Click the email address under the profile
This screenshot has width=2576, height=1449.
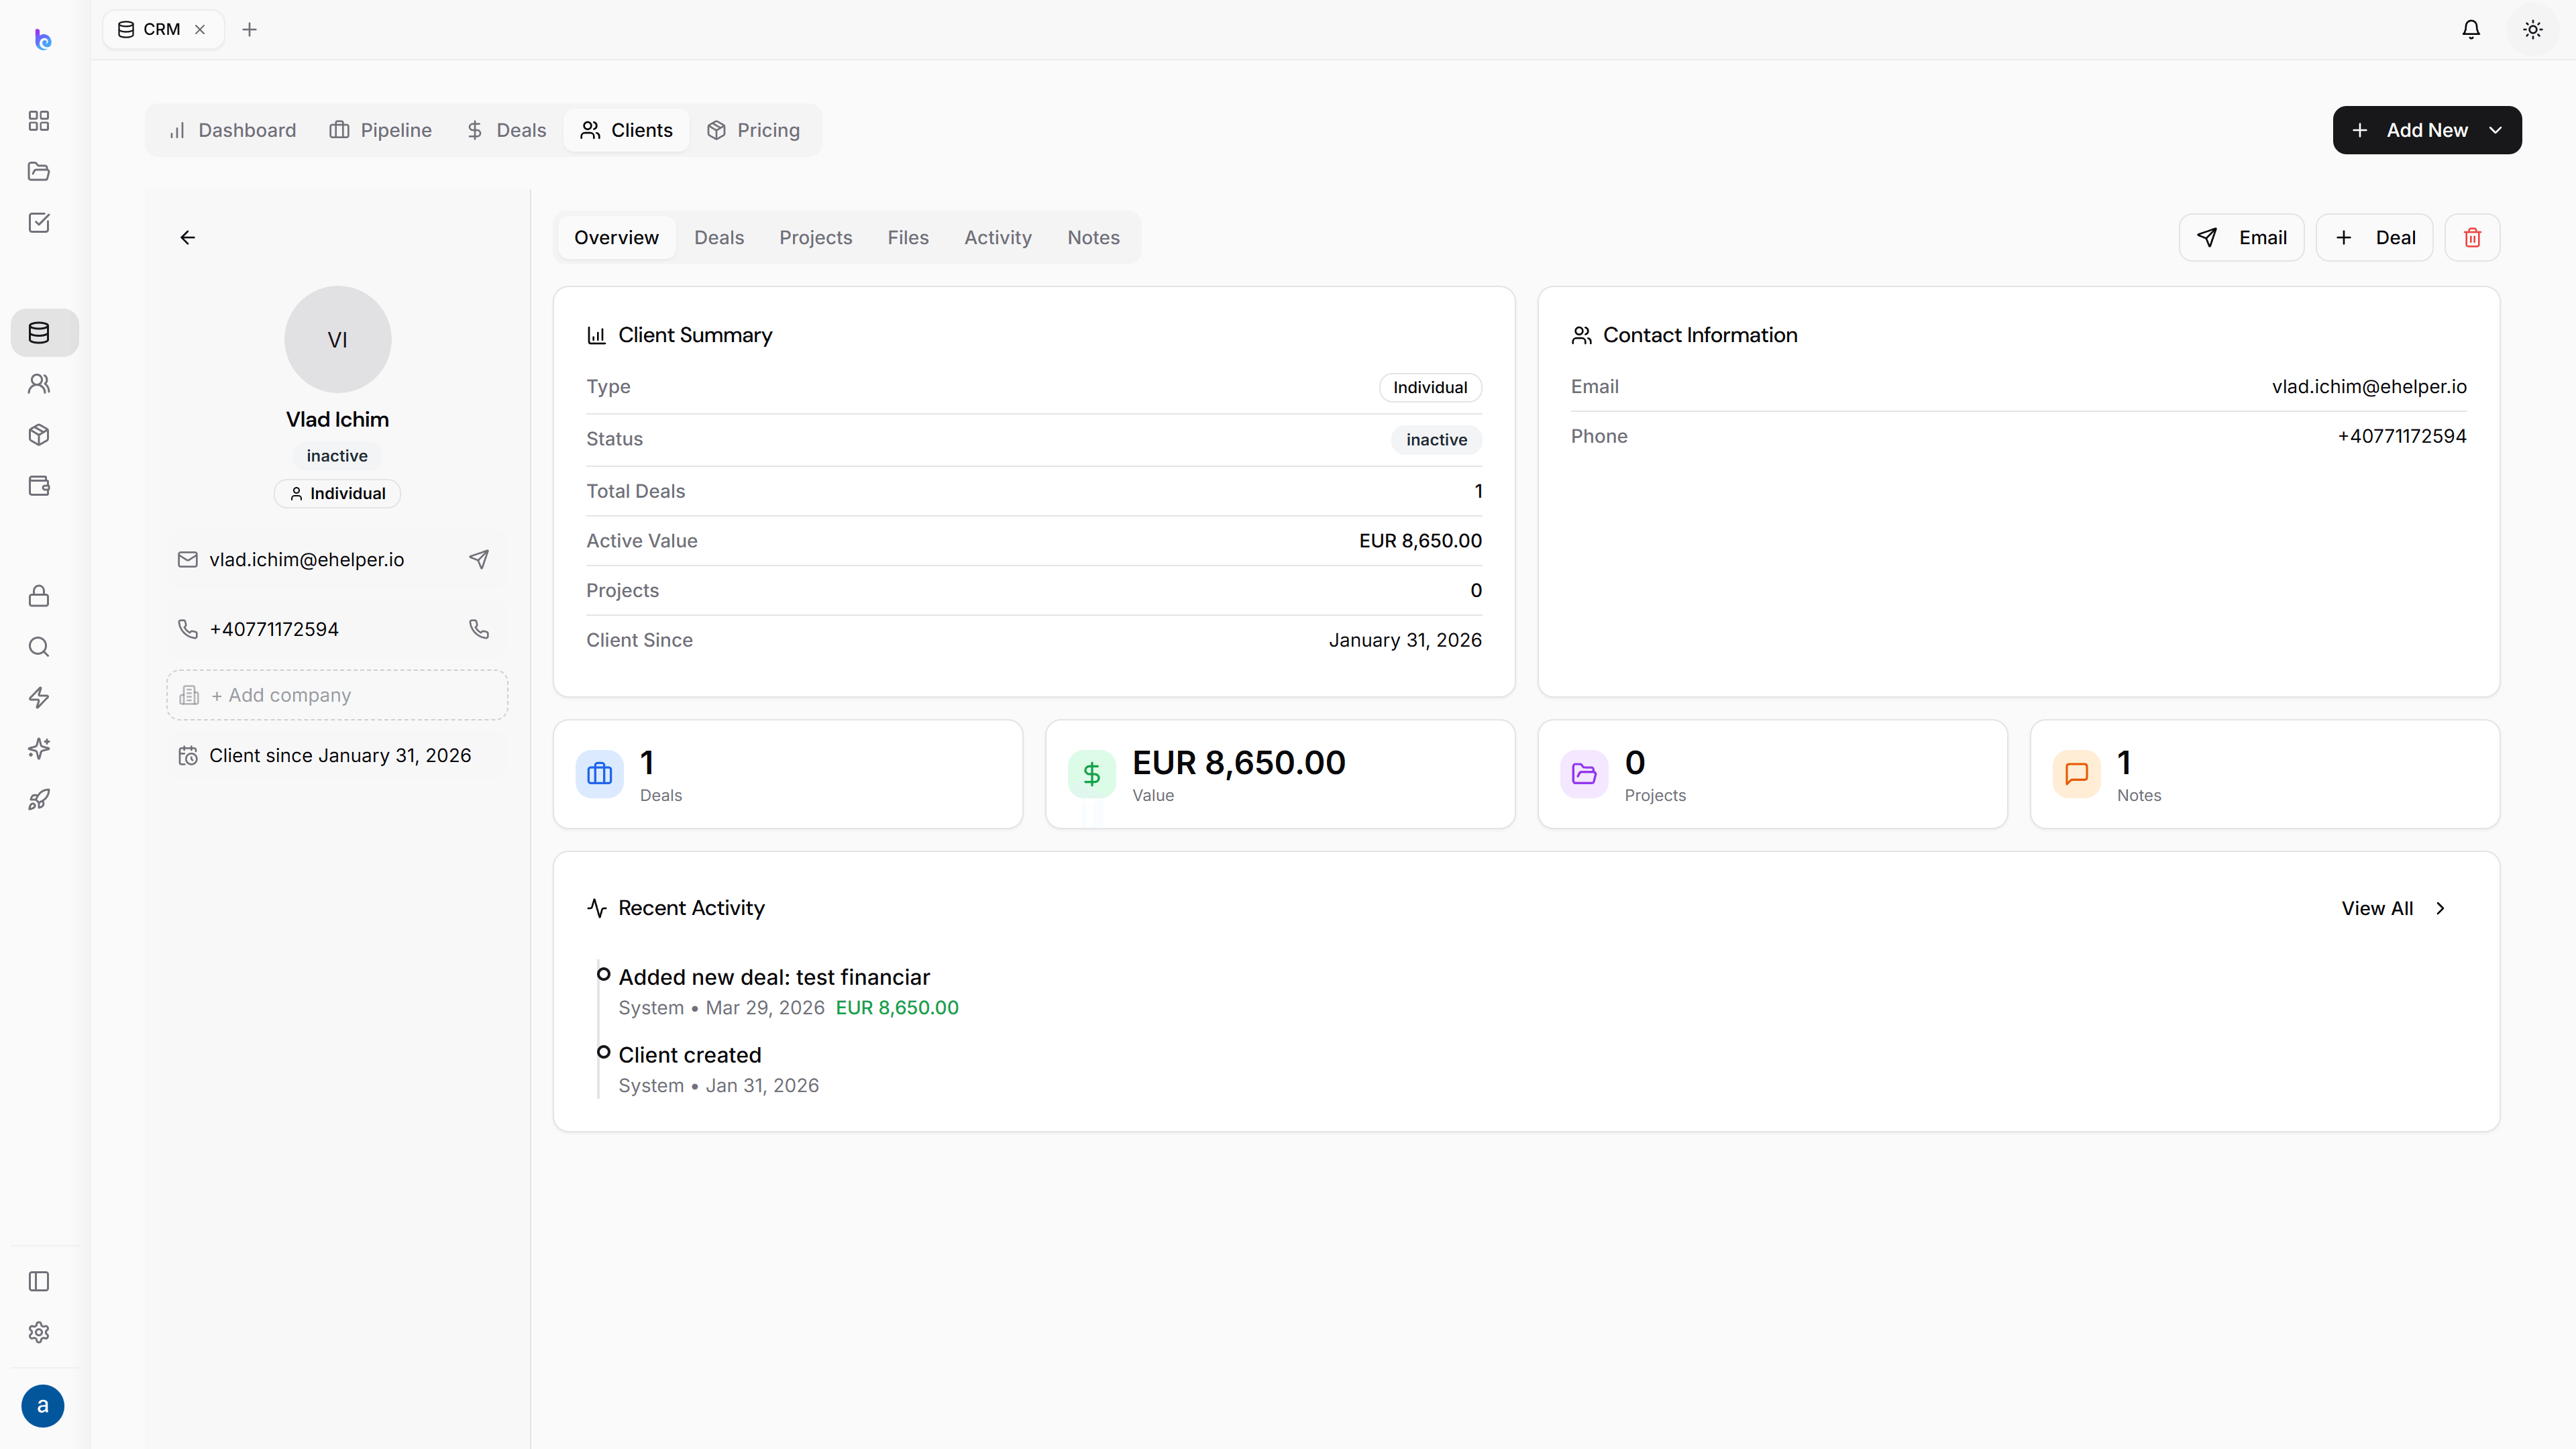(307, 560)
